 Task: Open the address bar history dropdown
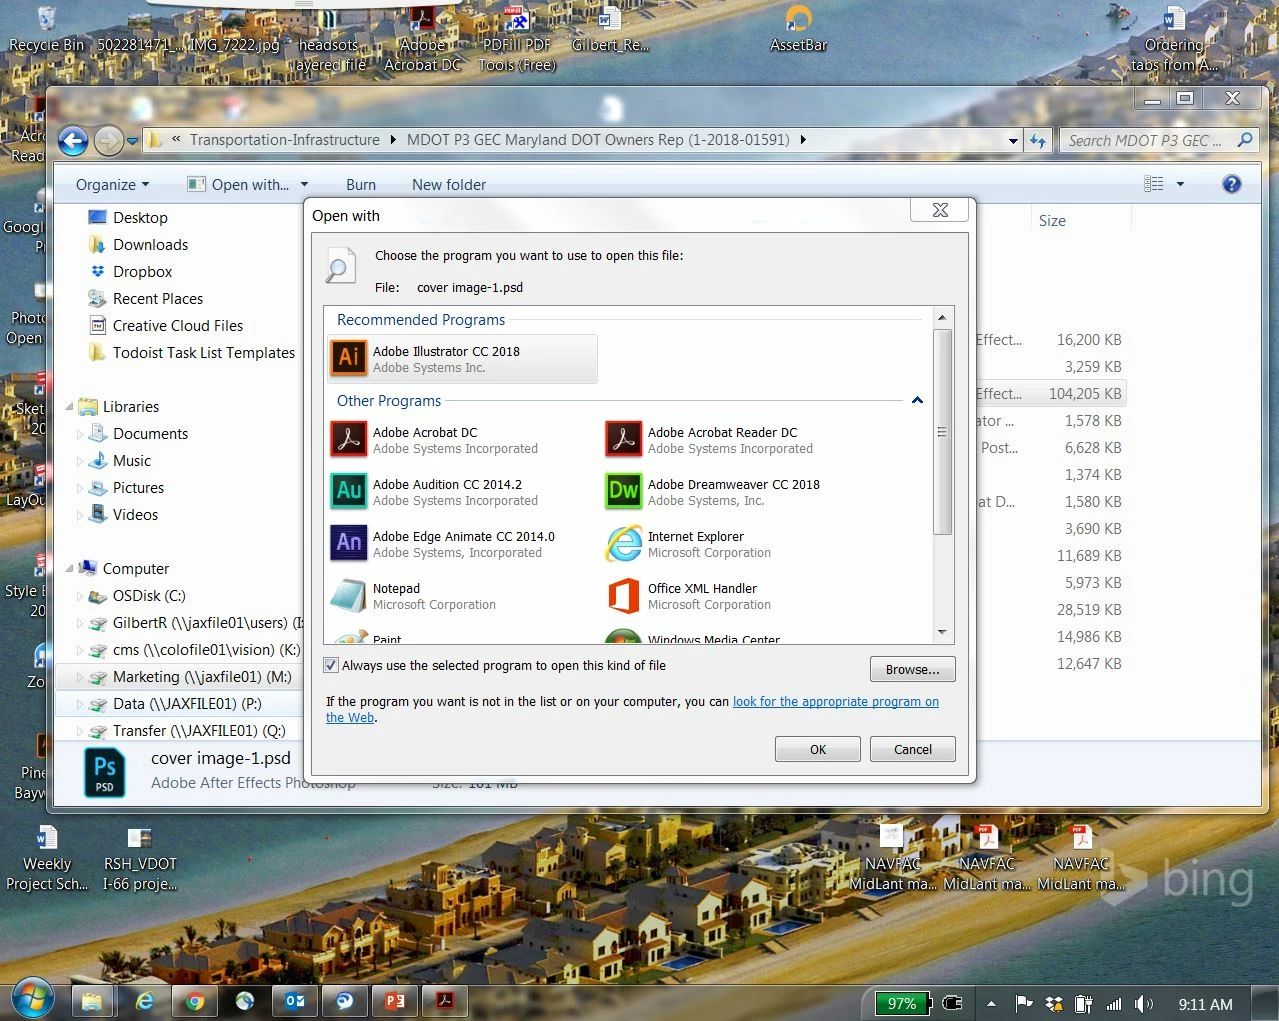(x=1013, y=141)
